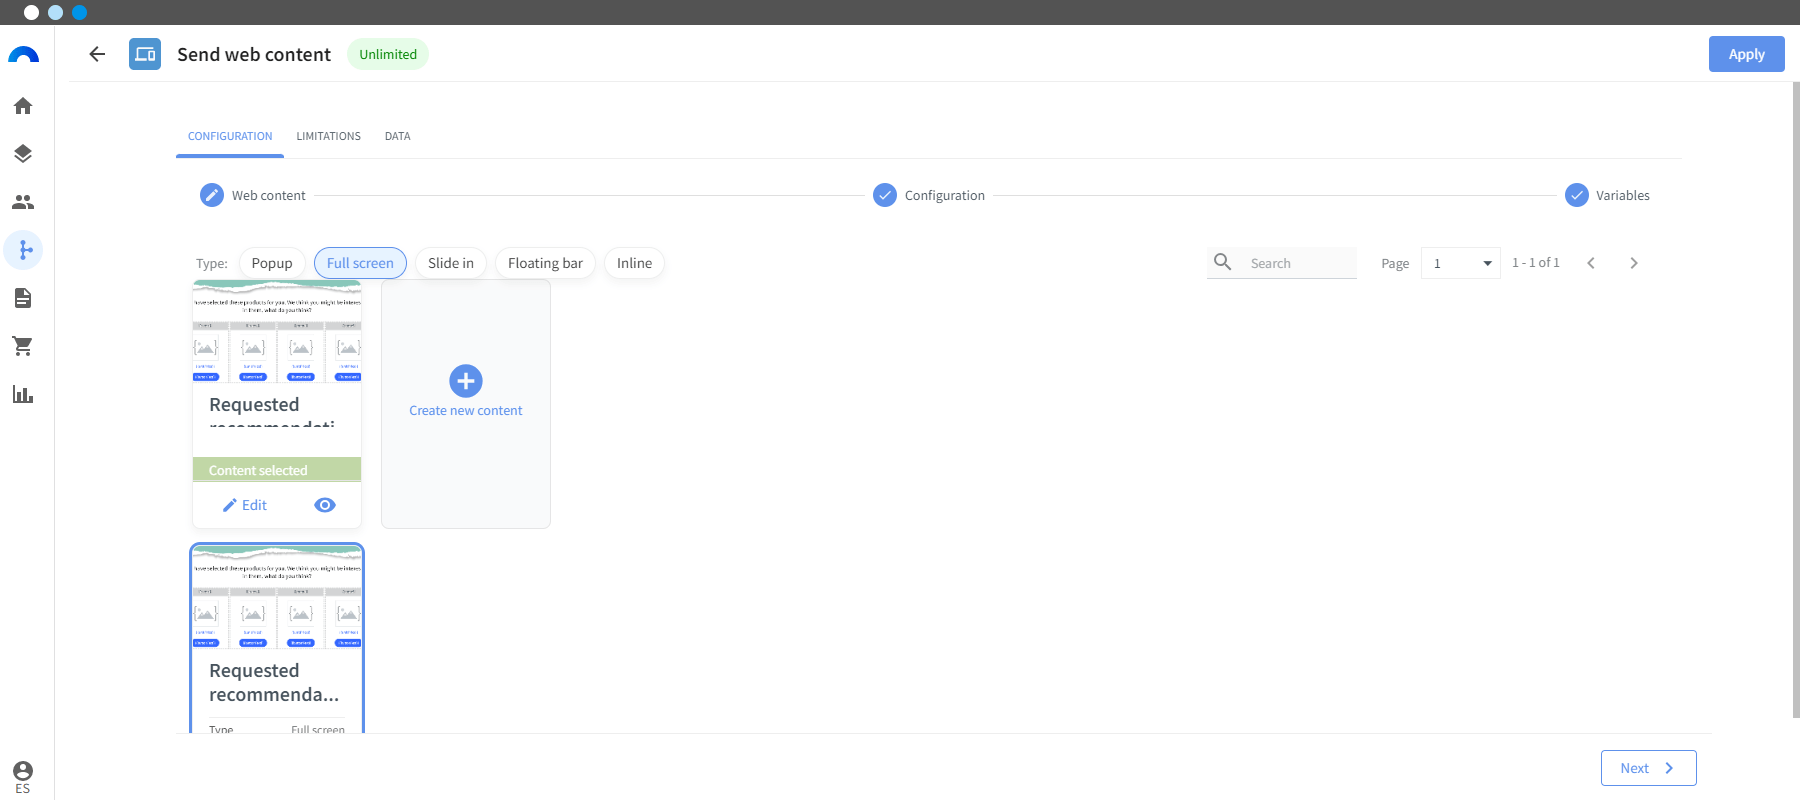Preview selected content with eye icon
This screenshot has height=800, width=1800.
[x=325, y=505]
